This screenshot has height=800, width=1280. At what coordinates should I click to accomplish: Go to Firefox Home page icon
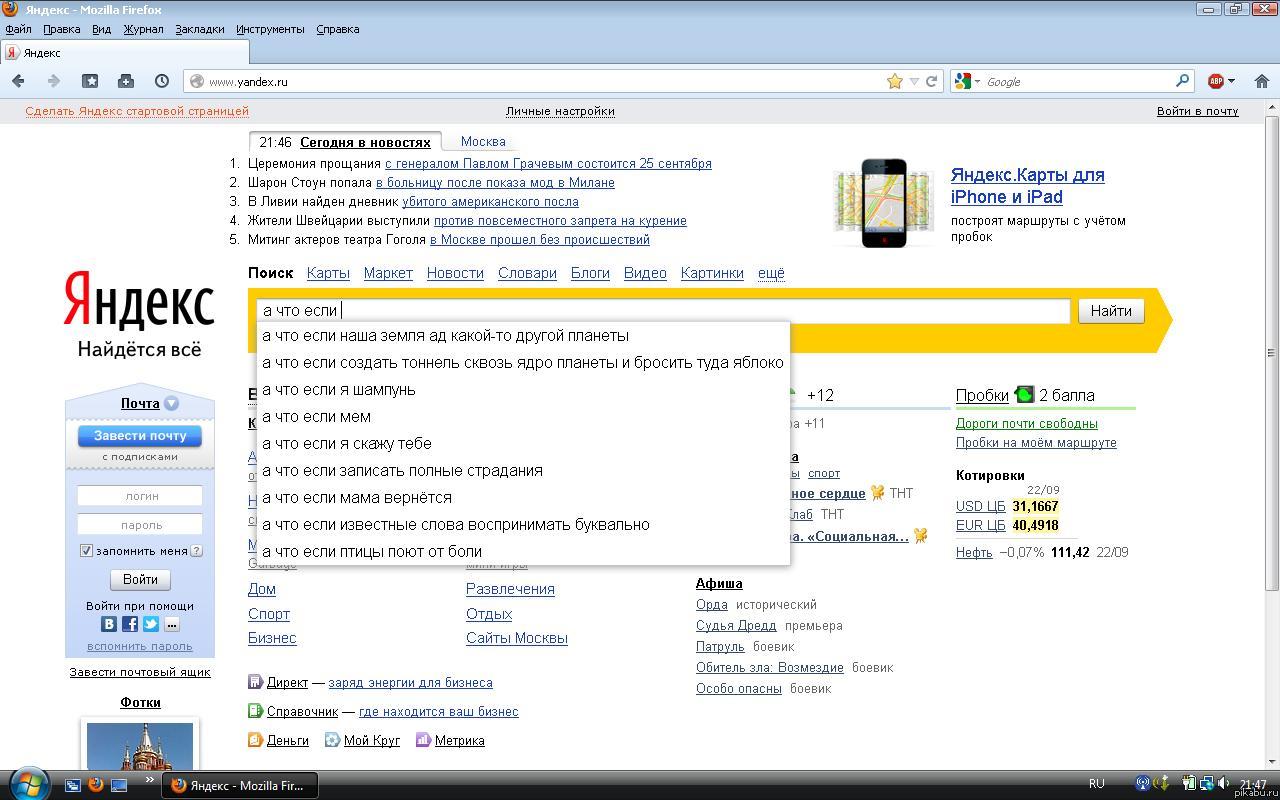pyautogui.click(x=1262, y=81)
